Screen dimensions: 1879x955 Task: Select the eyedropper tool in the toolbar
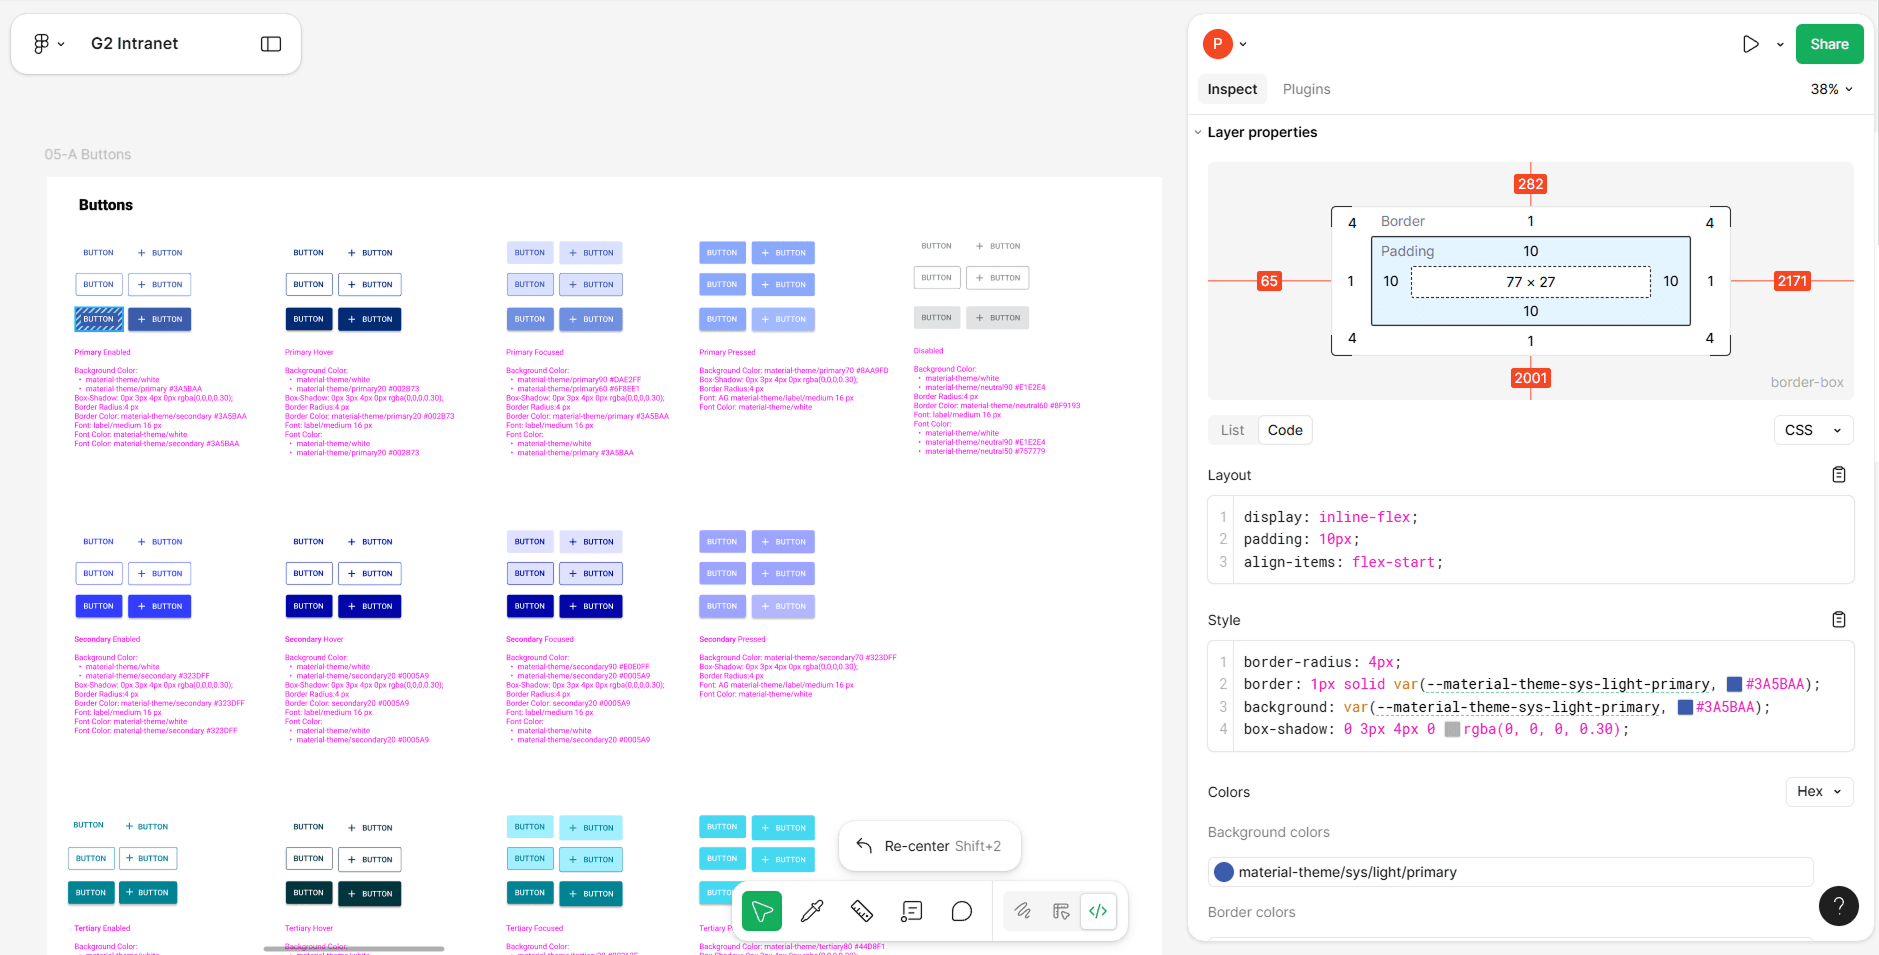tap(812, 911)
